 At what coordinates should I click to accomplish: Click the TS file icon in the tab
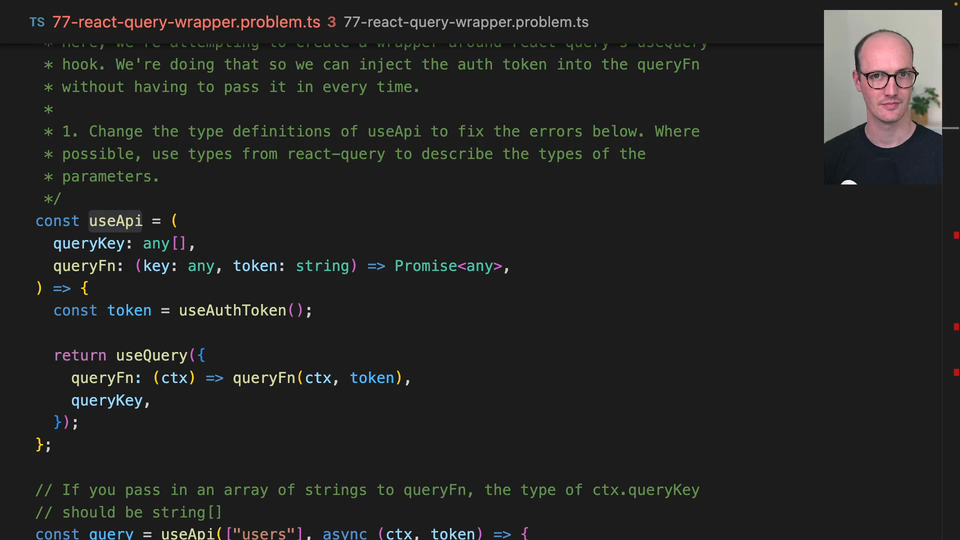[x=37, y=22]
